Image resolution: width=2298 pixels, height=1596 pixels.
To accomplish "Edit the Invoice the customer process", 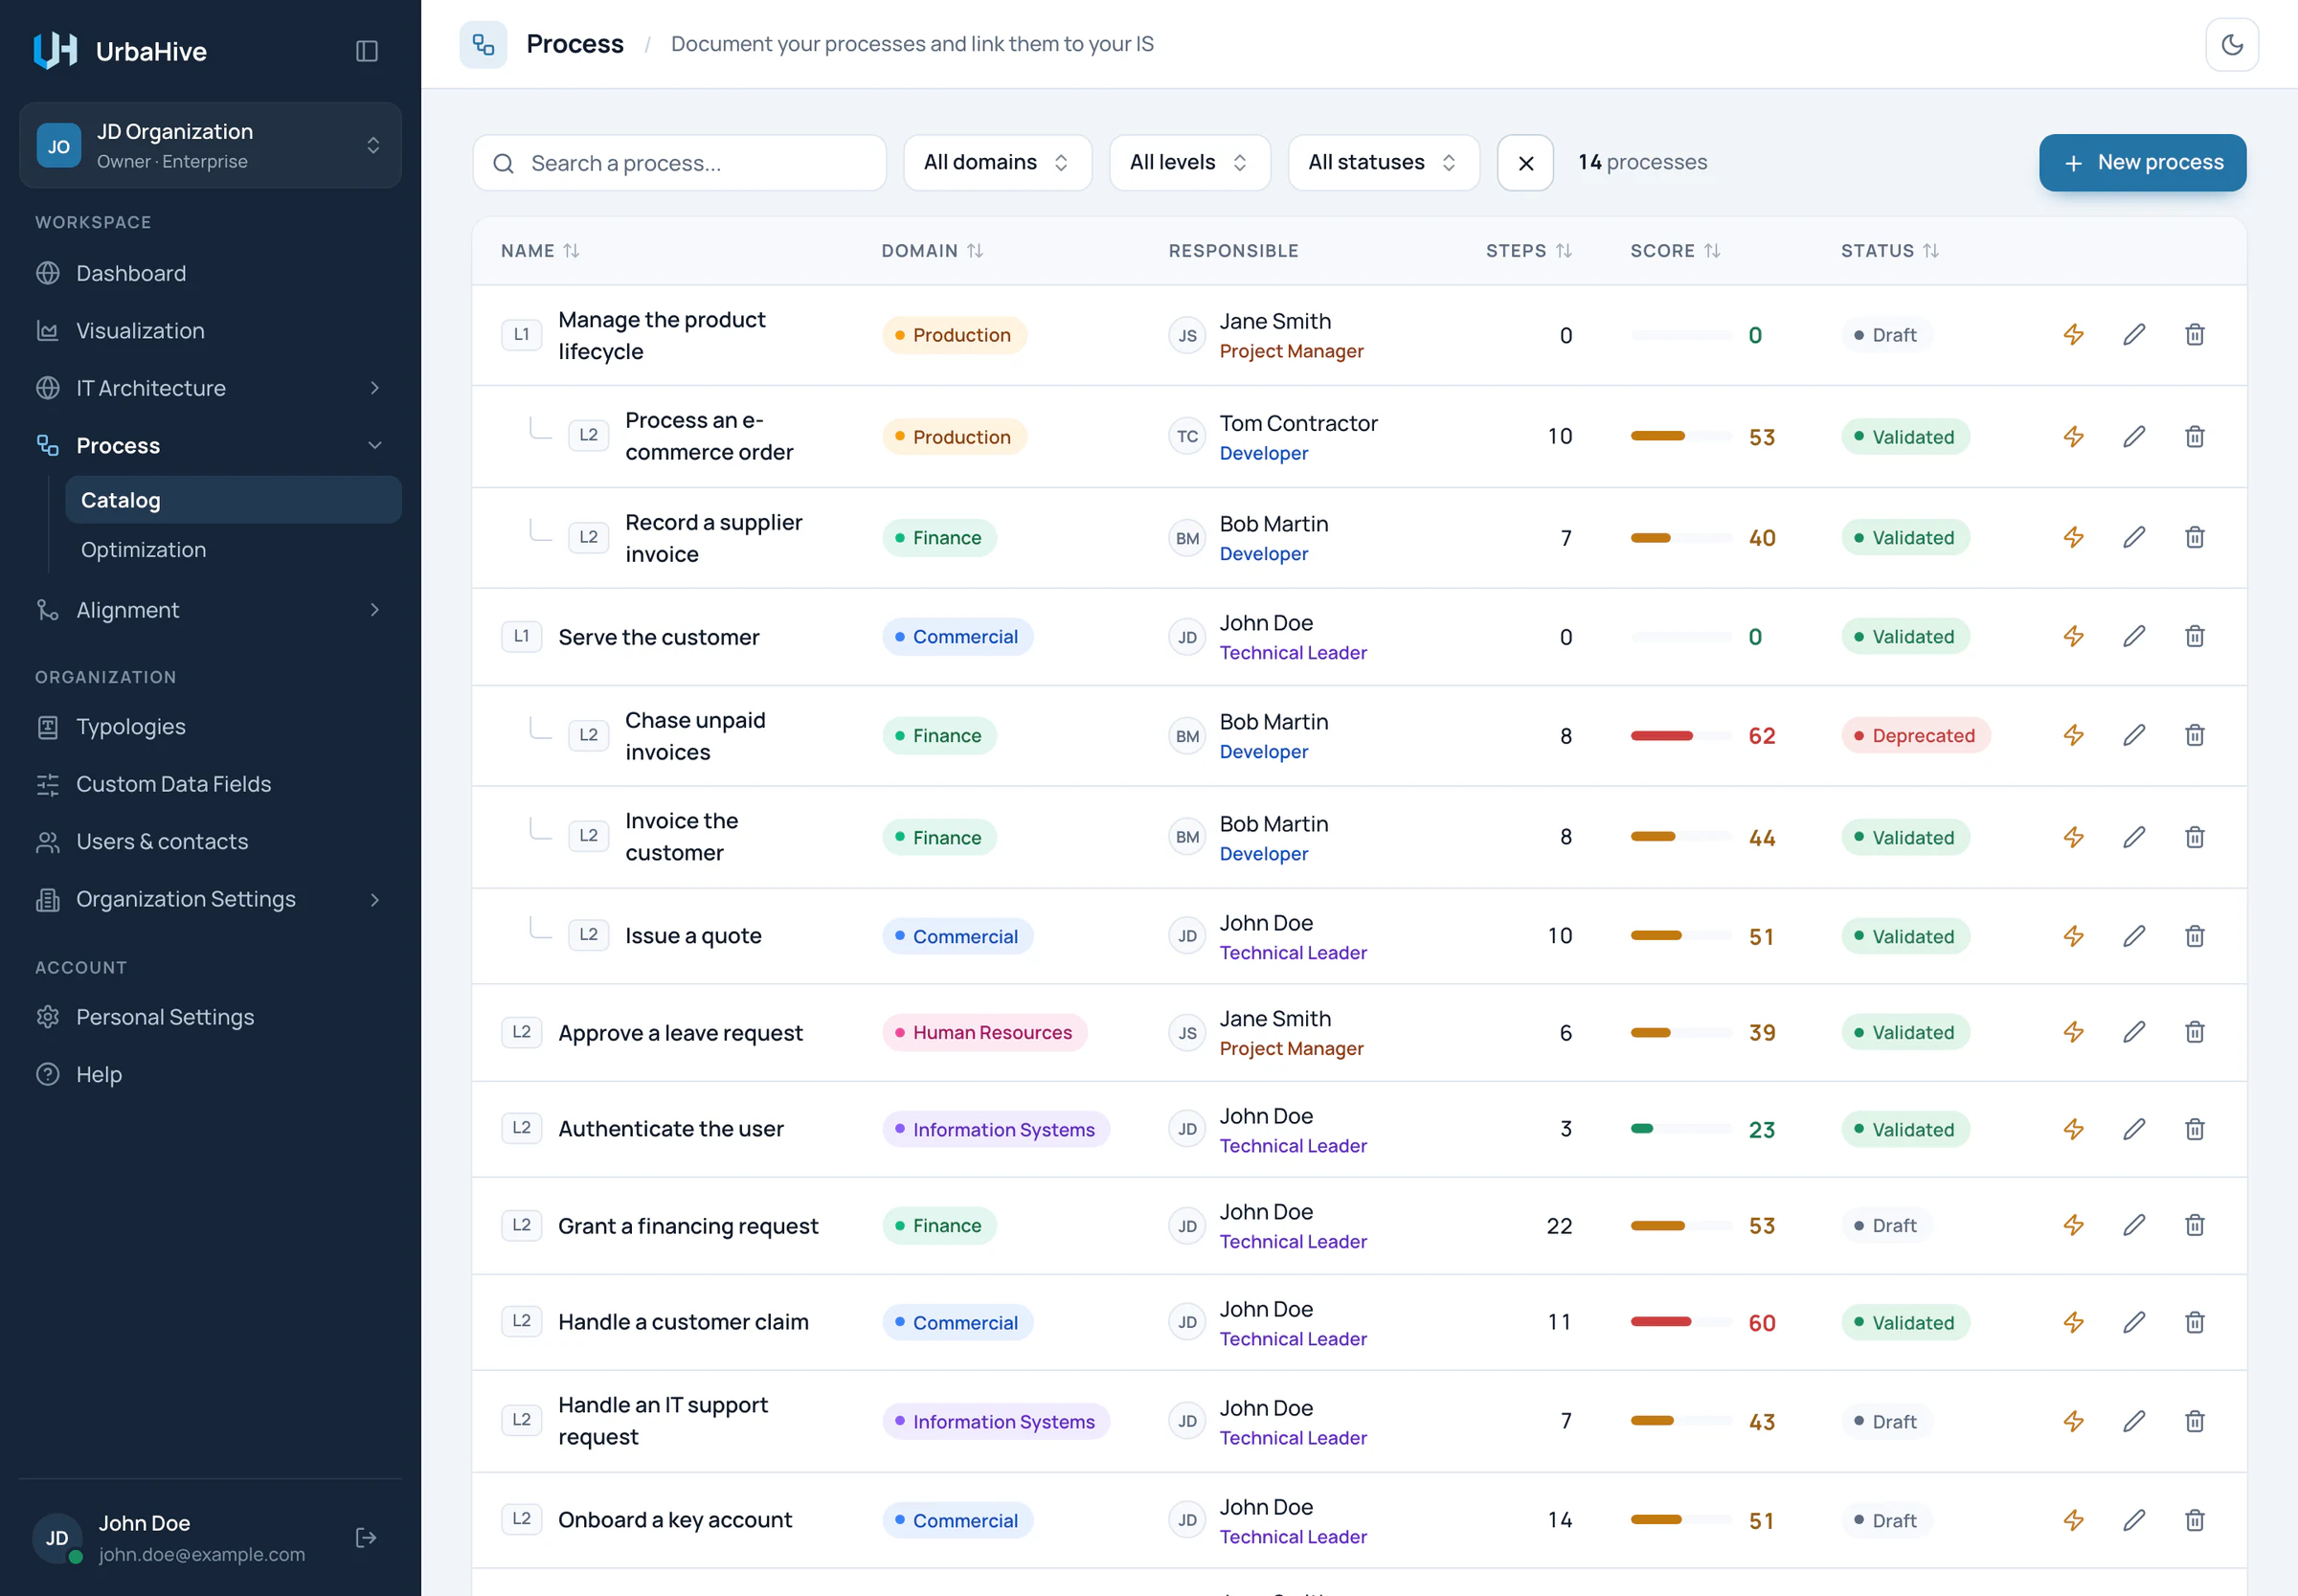I will 2133,837.
